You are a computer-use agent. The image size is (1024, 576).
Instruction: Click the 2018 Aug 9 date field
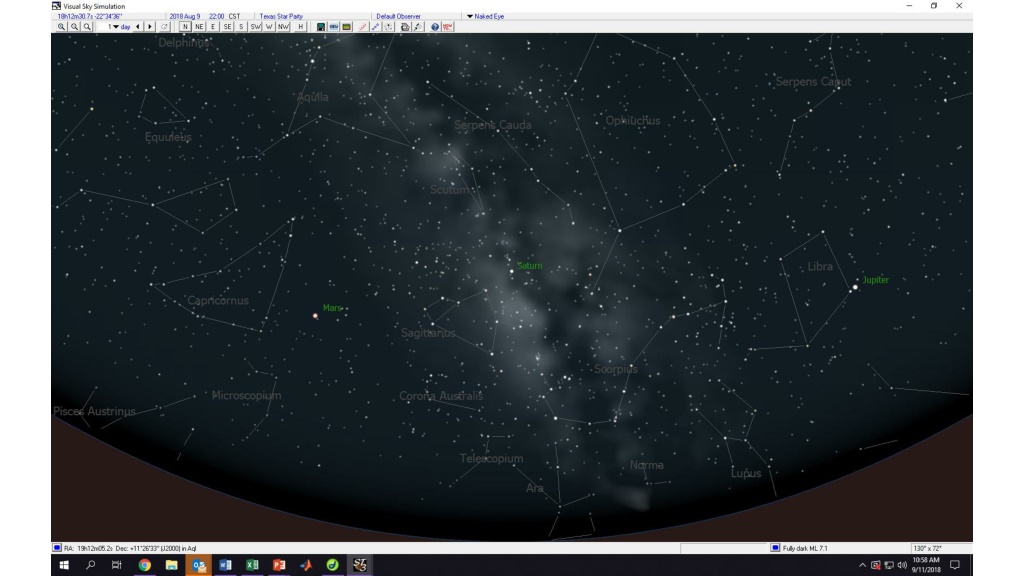point(185,16)
